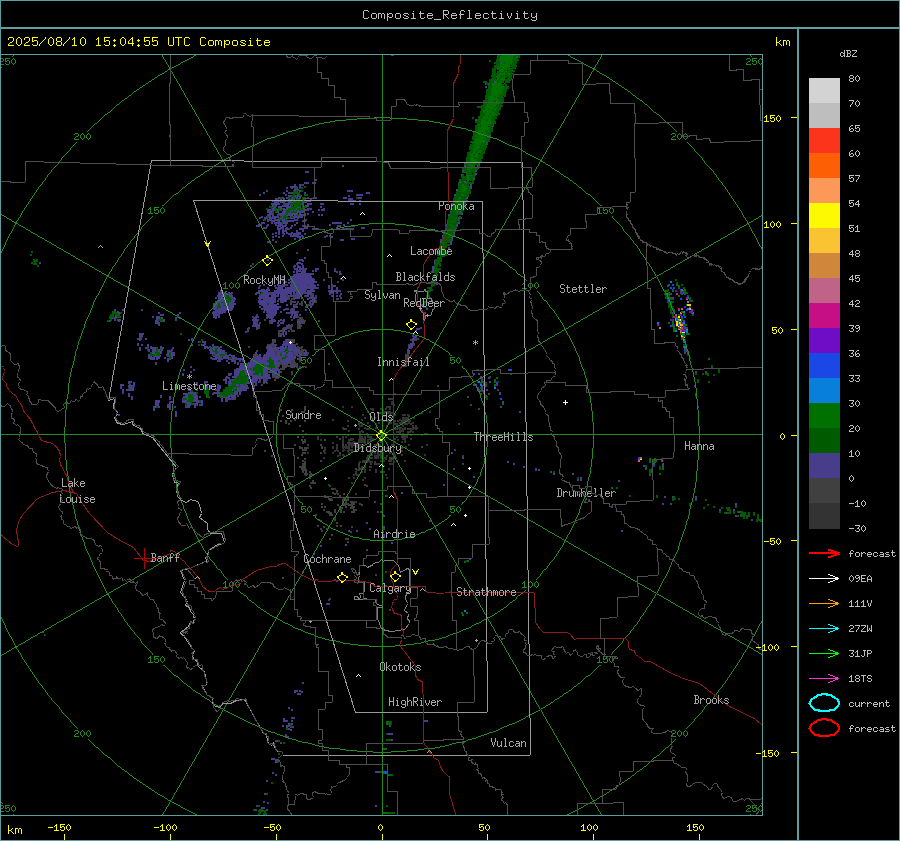Click the 2025/08/10 15:04:55 UTC Composite timestamp
Viewport: 900px width, 841px height.
[138, 42]
